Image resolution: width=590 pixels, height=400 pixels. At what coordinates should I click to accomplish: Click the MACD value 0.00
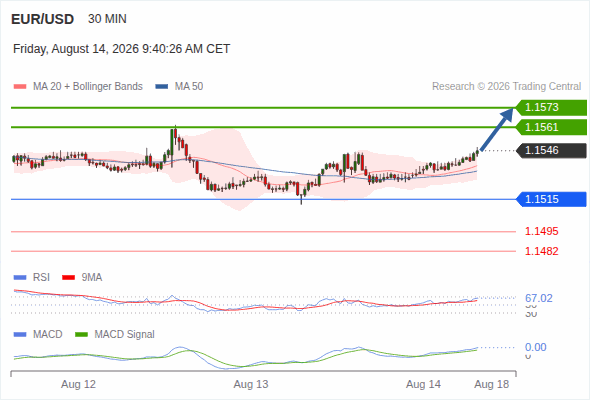535,347
